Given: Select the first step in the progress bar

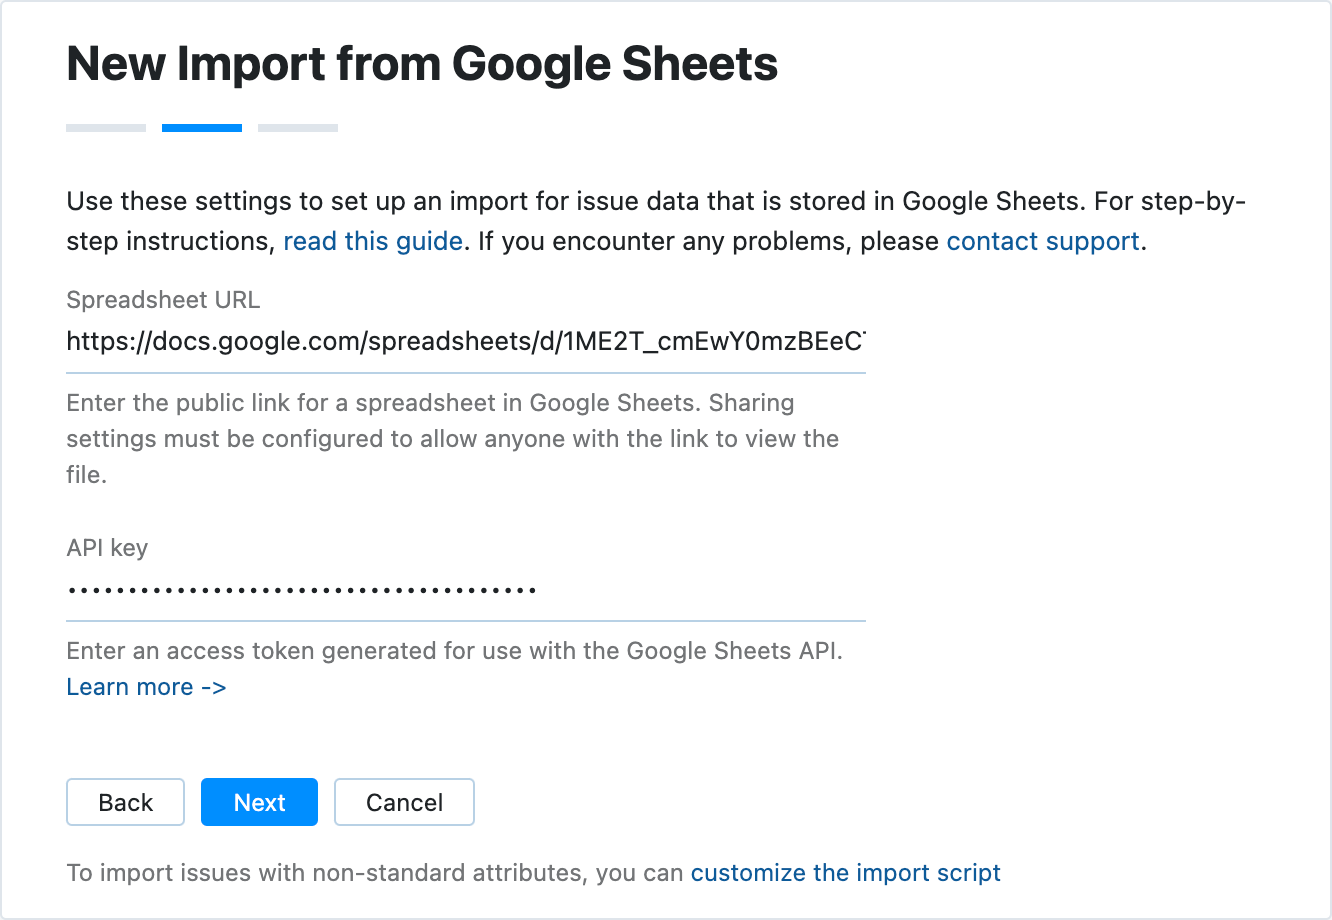Looking at the screenshot, I should tap(105, 127).
